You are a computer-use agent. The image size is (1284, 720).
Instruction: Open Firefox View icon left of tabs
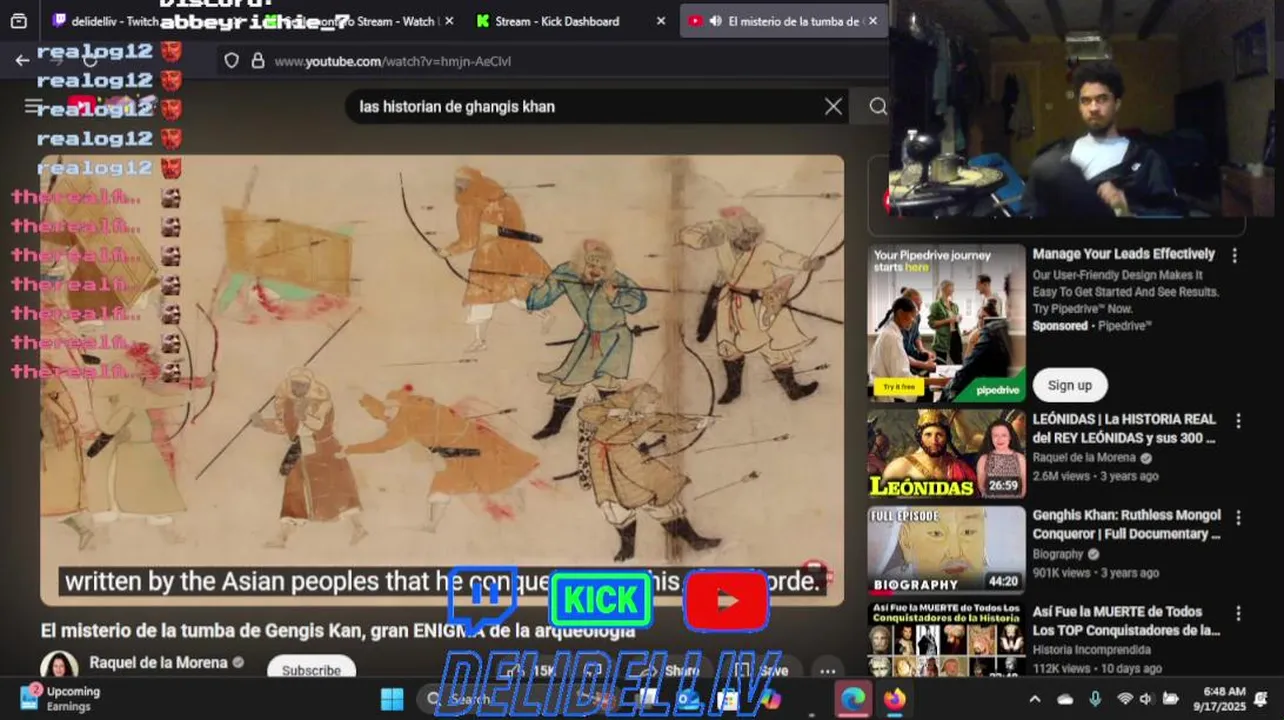18,21
